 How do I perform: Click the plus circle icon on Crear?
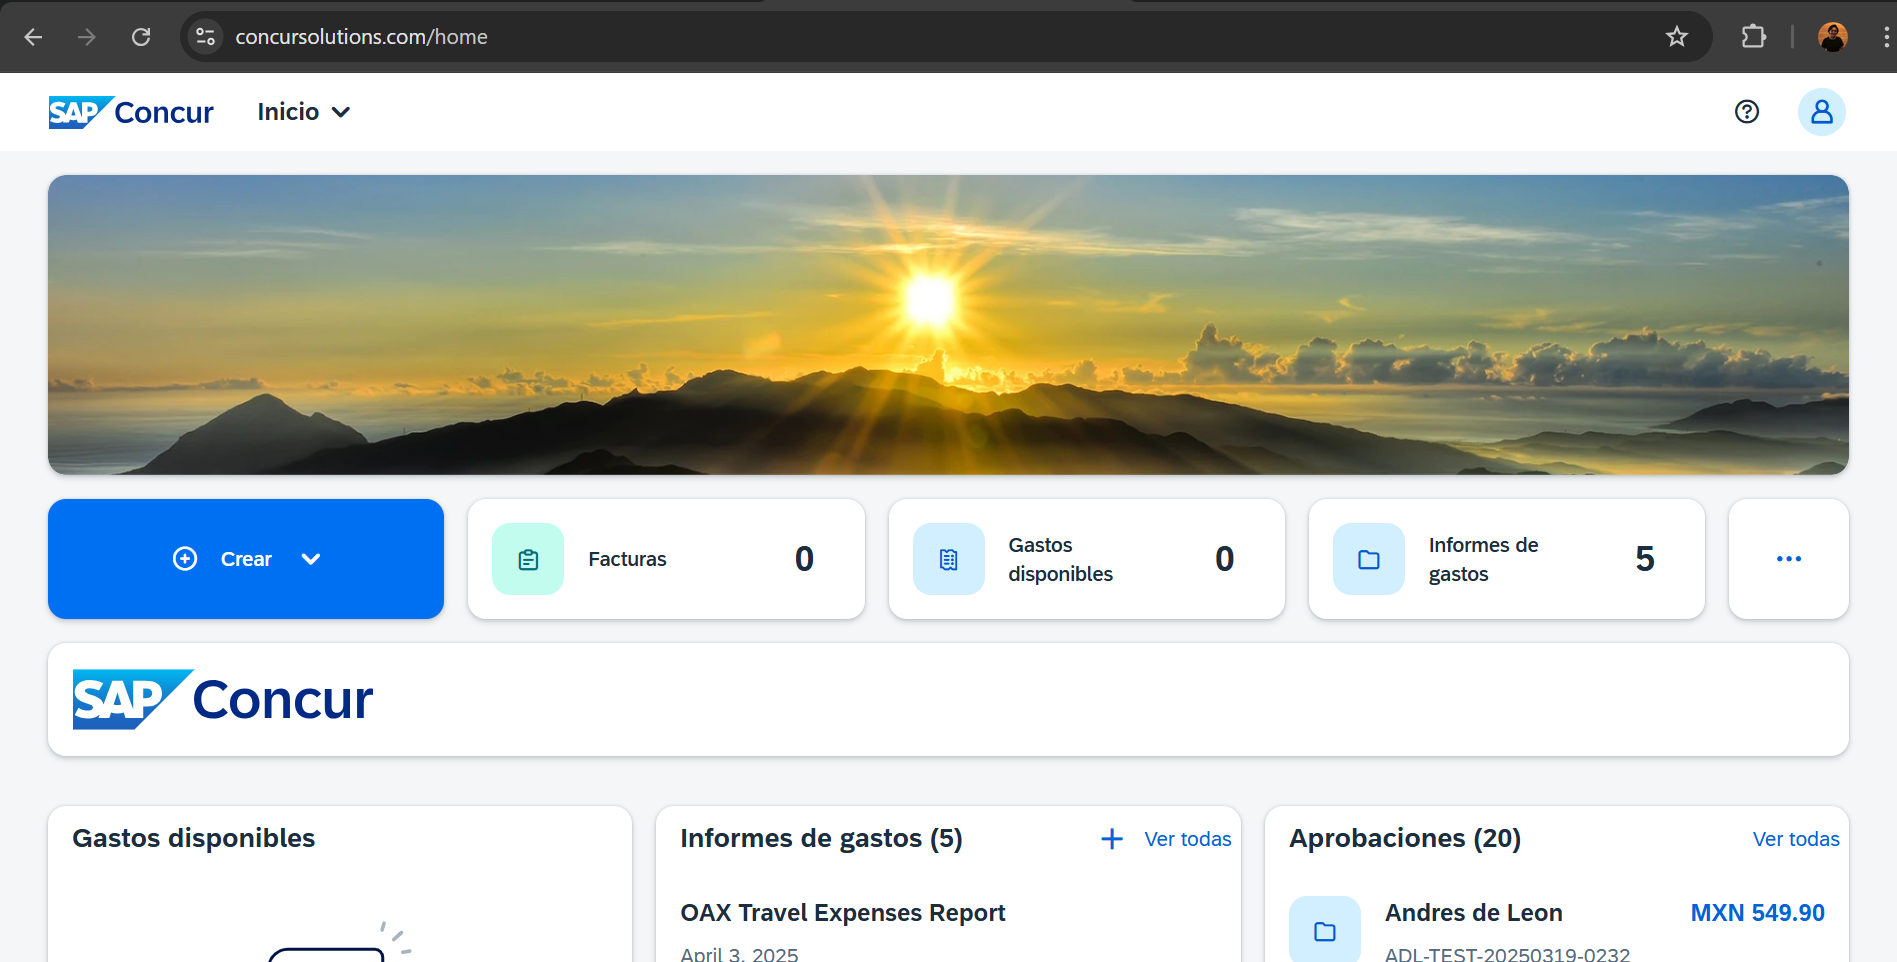click(x=185, y=559)
